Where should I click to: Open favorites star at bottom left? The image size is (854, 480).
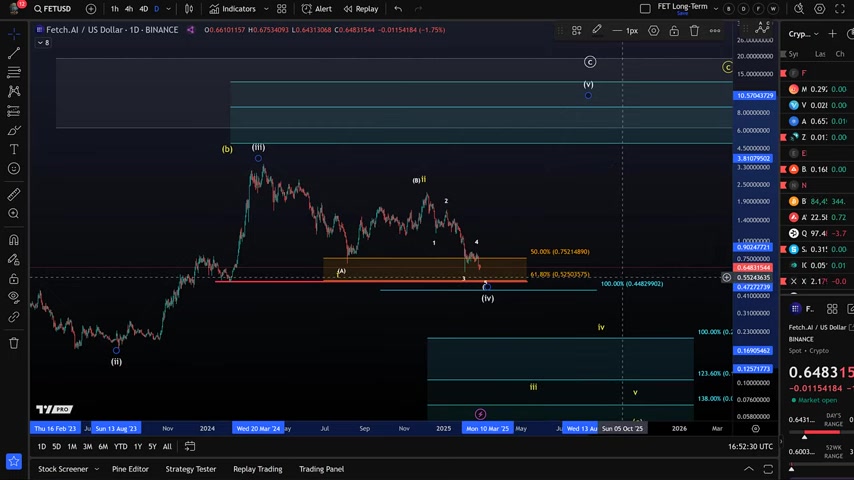14,461
